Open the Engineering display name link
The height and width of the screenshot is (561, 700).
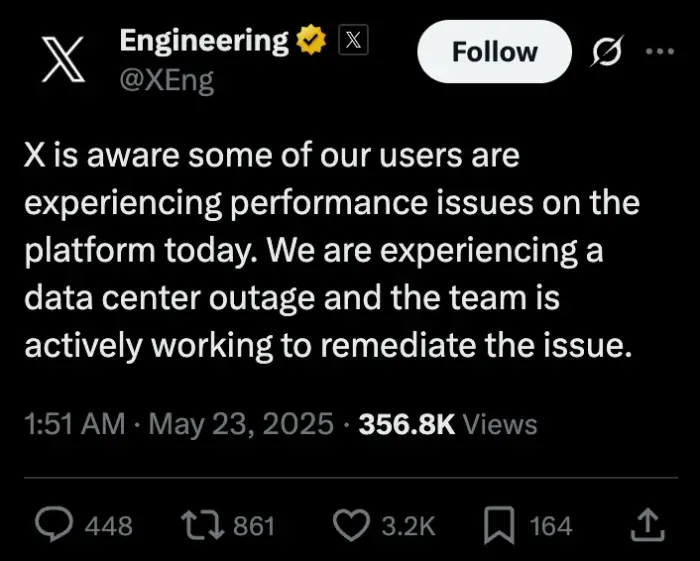(x=204, y=41)
